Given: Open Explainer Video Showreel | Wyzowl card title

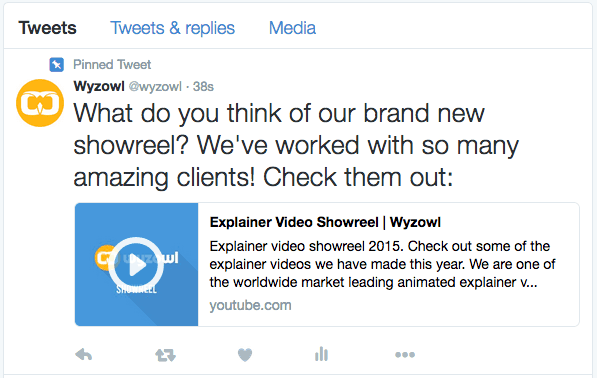Looking at the screenshot, I should click(325, 222).
